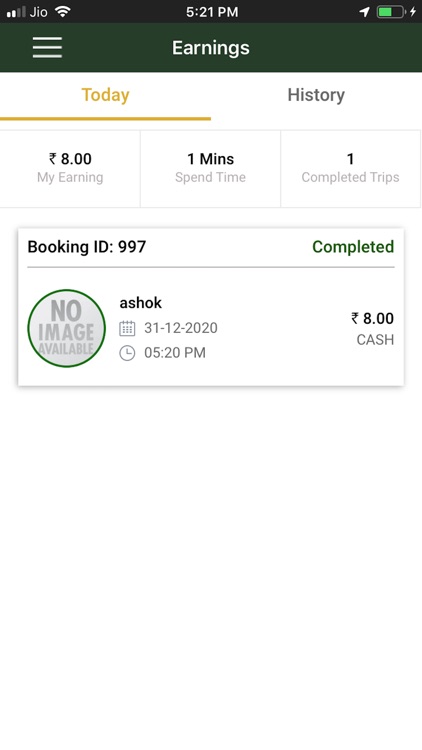Open the Completed Trips count tile
Screen dimensions: 422x750
coord(350,168)
